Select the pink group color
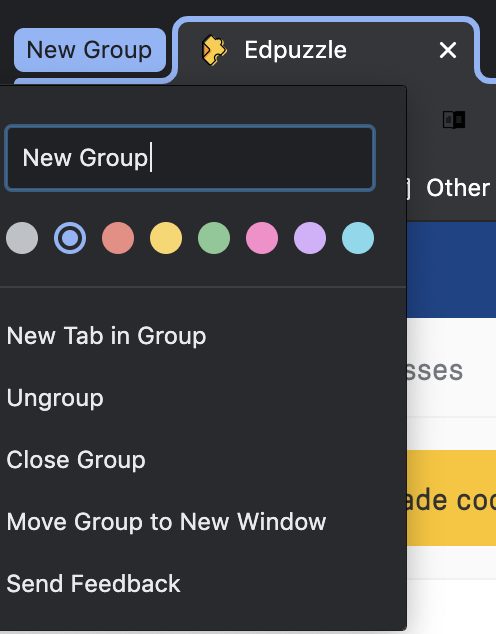496x634 pixels. click(262, 238)
